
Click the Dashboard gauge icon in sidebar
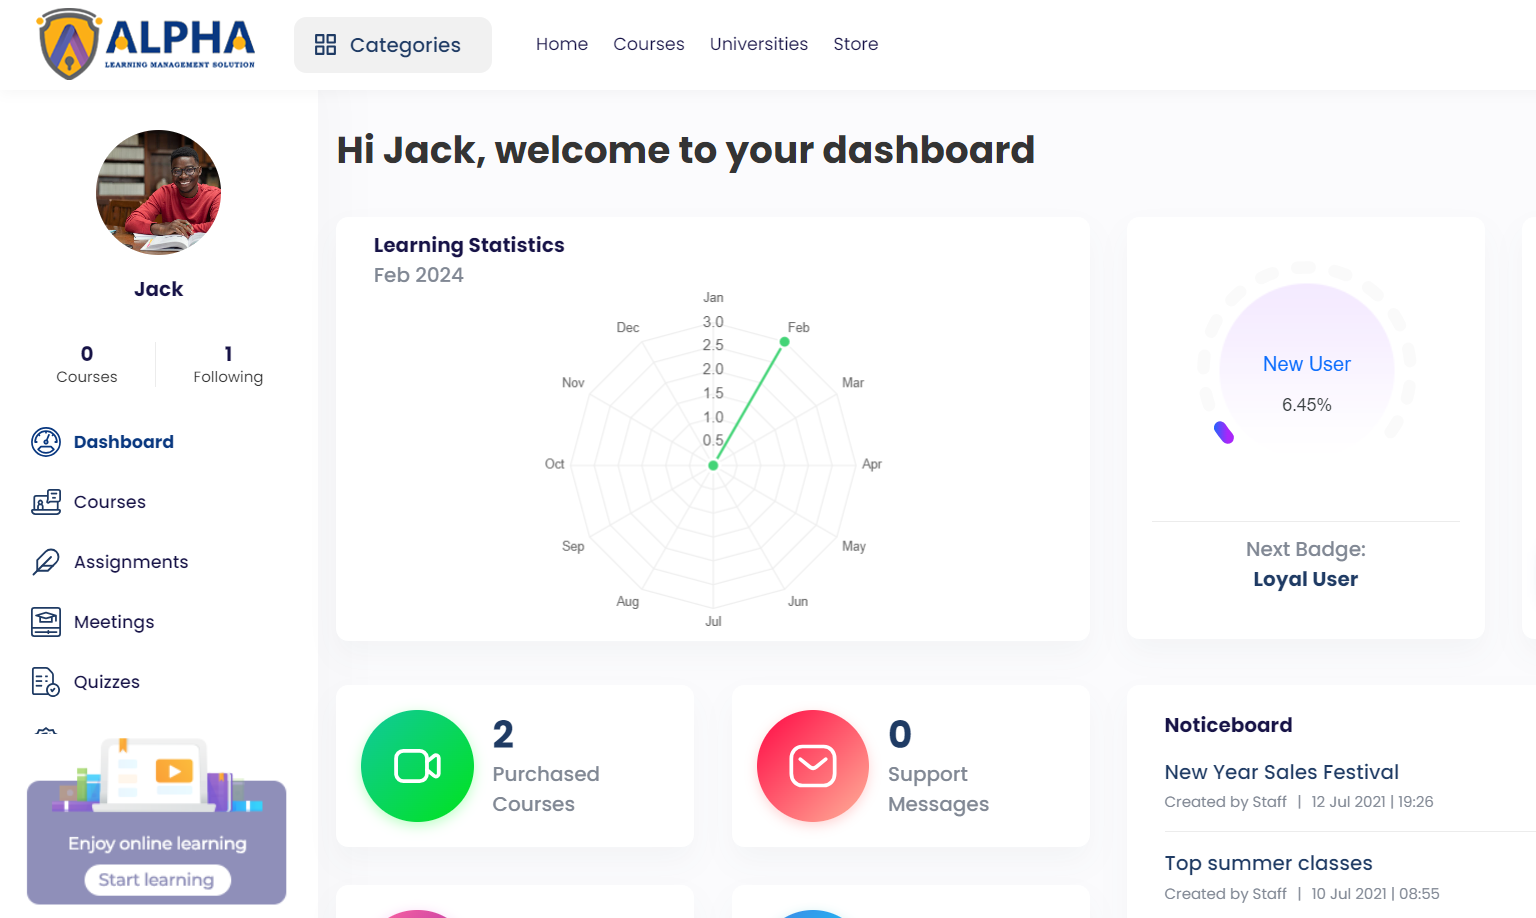pyautogui.click(x=46, y=442)
